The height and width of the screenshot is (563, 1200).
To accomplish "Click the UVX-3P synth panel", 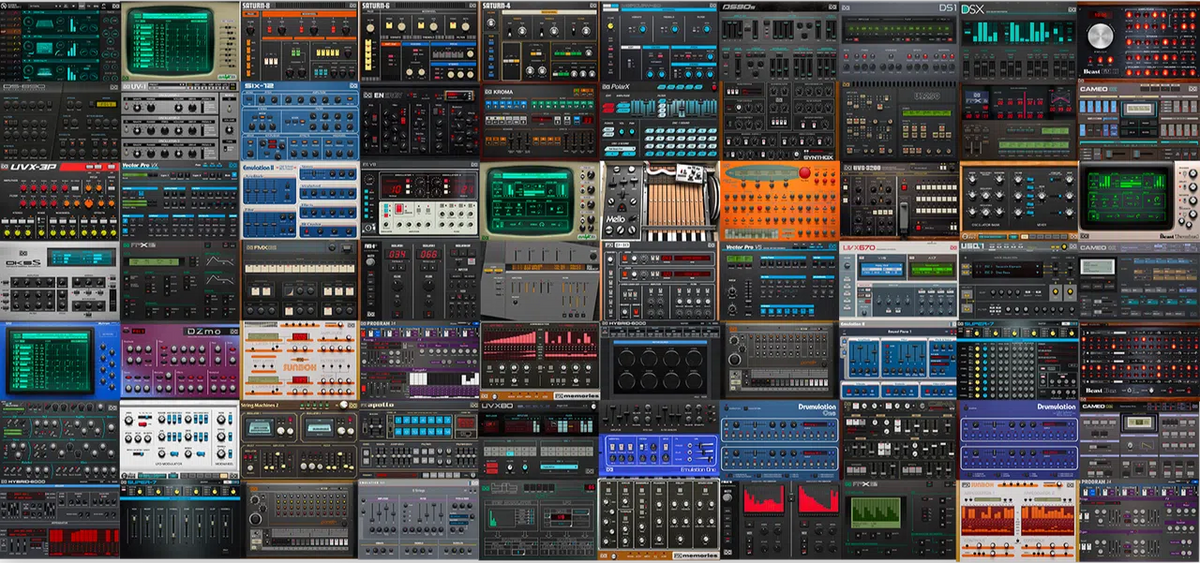I will click(60, 201).
